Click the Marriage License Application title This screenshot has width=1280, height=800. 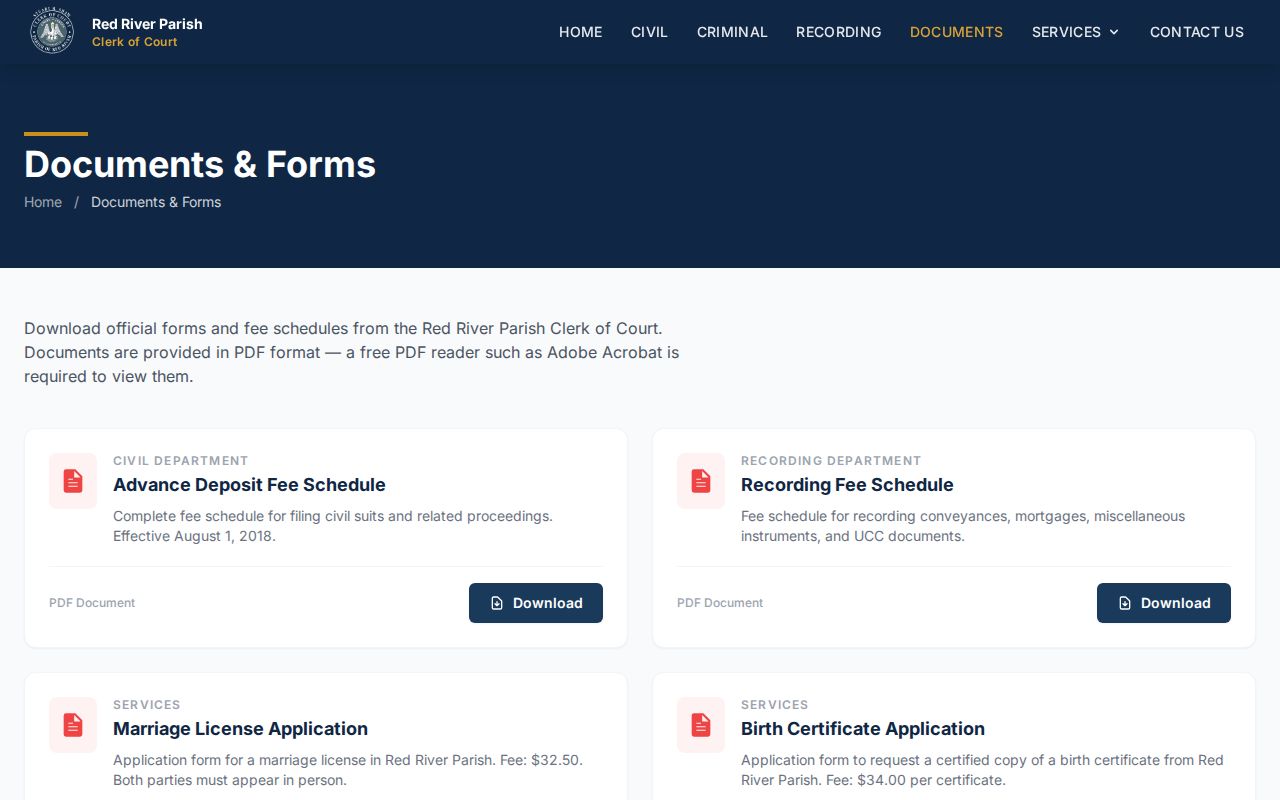240,729
